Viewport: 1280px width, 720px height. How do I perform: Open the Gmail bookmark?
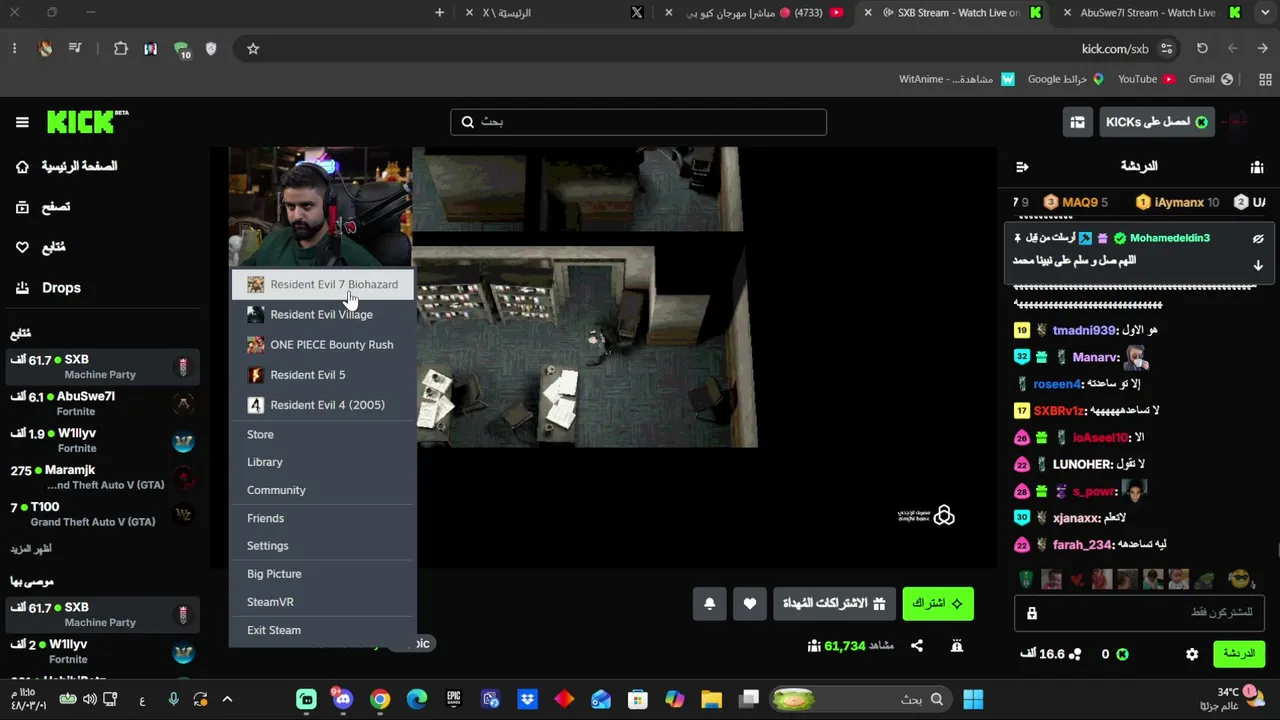pyautogui.click(x=1211, y=79)
